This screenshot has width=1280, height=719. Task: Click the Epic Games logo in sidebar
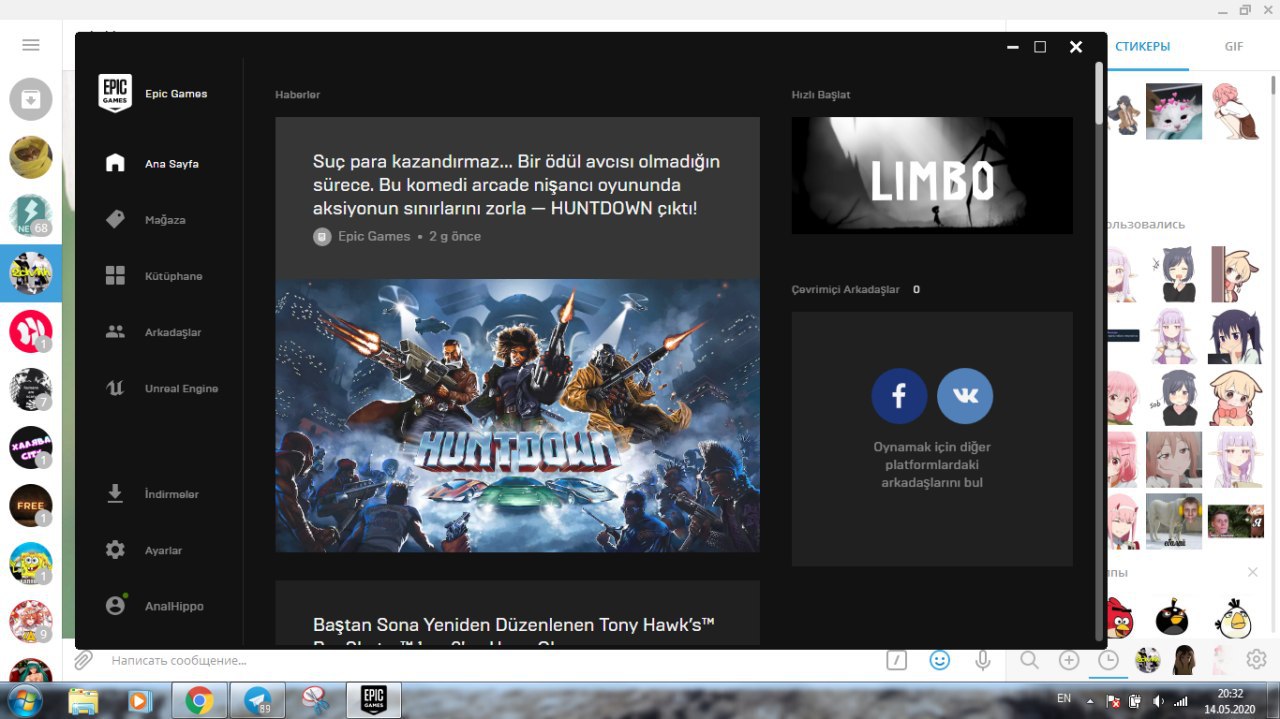tap(115, 94)
